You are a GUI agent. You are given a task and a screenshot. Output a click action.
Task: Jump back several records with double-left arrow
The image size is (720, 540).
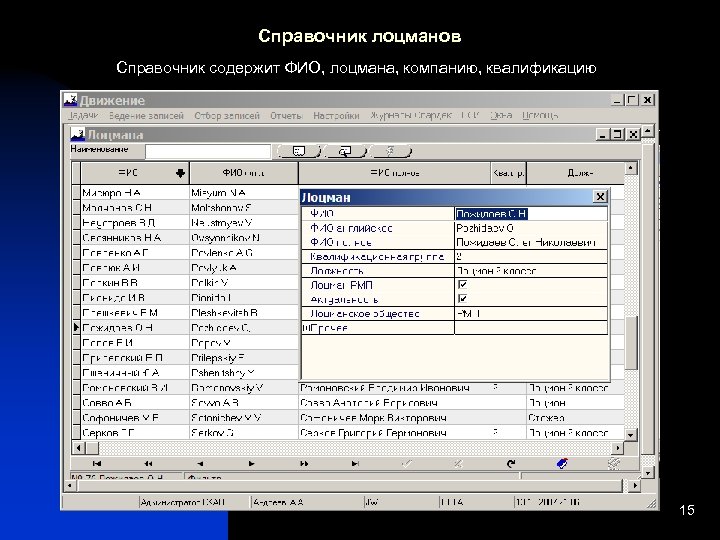pyautogui.click(x=148, y=464)
